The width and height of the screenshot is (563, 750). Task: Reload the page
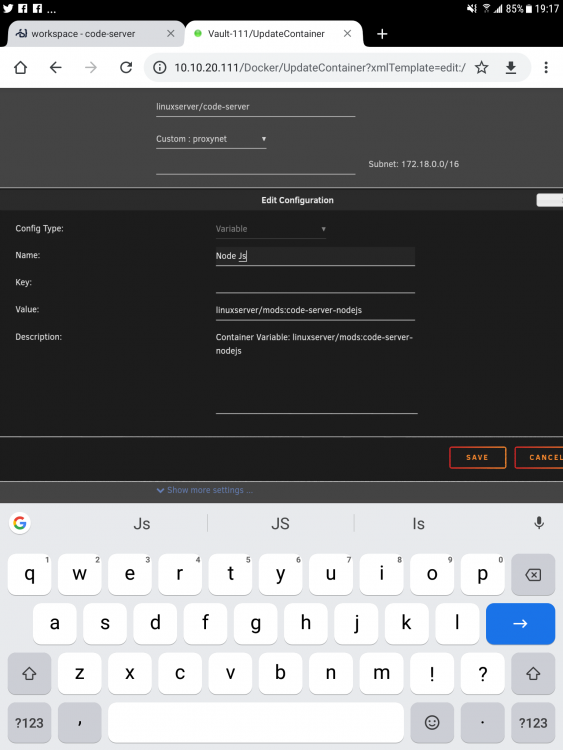point(126,67)
